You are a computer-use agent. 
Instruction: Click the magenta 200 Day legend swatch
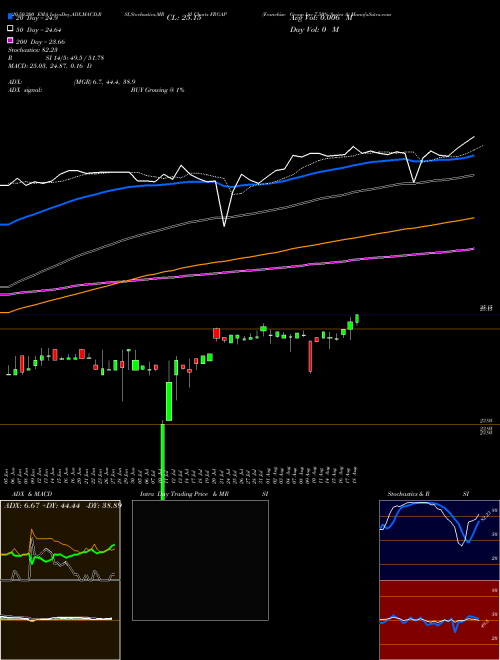point(10,41)
